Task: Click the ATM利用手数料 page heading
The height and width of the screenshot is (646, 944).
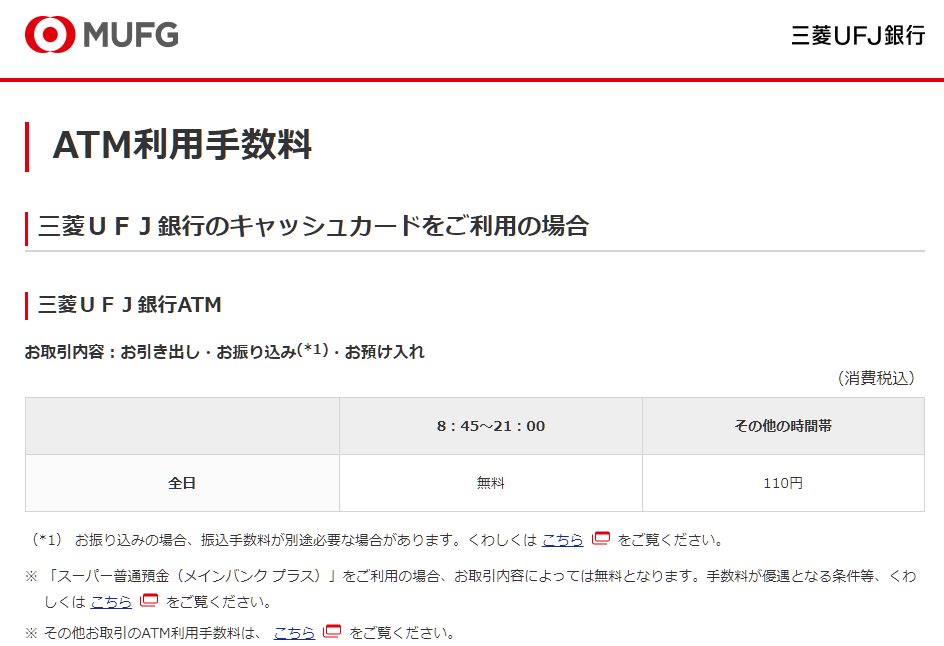Action: coord(182,145)
